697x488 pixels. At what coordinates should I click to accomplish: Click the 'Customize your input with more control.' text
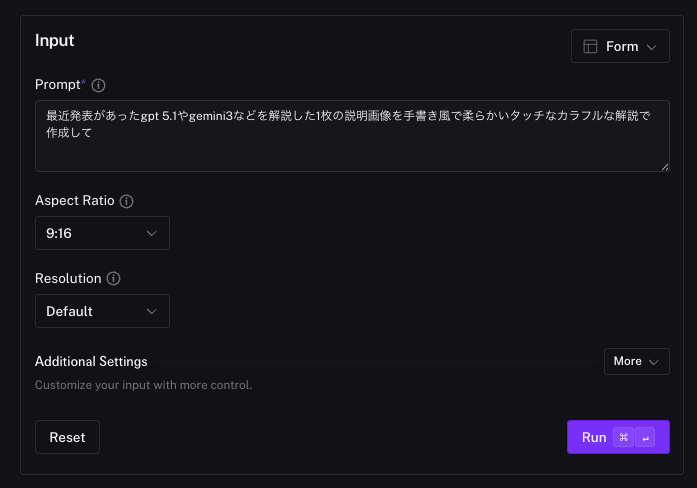(144, 385)
